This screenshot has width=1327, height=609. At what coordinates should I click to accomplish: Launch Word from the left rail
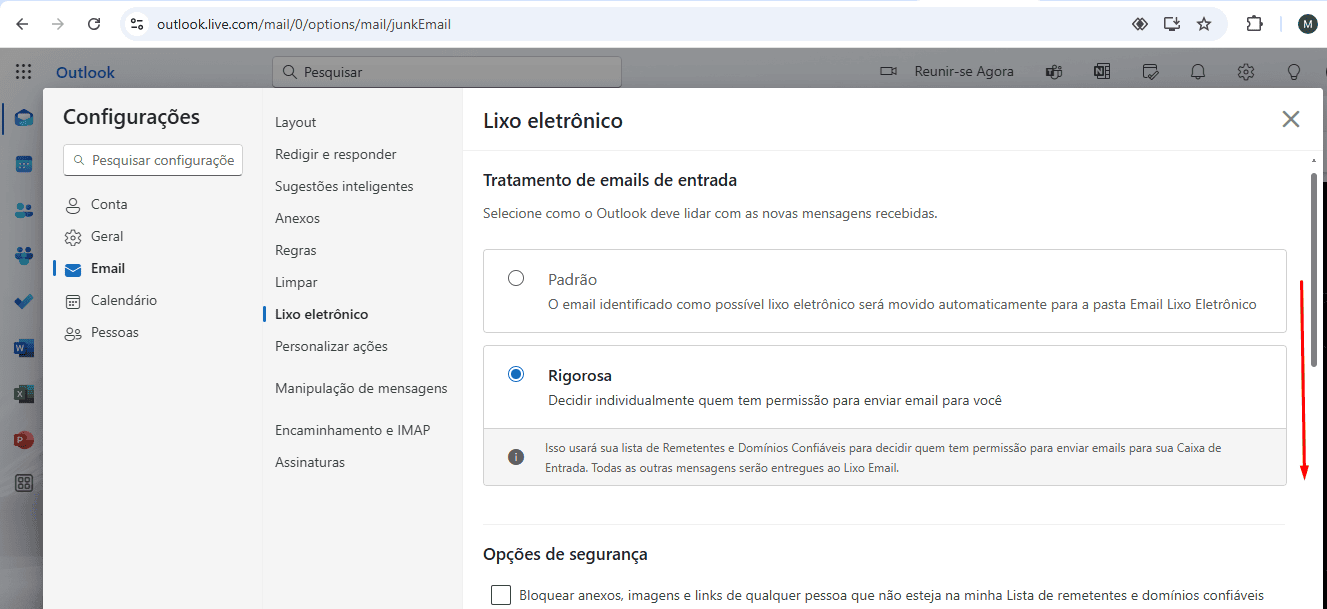(x=24, y=348)
